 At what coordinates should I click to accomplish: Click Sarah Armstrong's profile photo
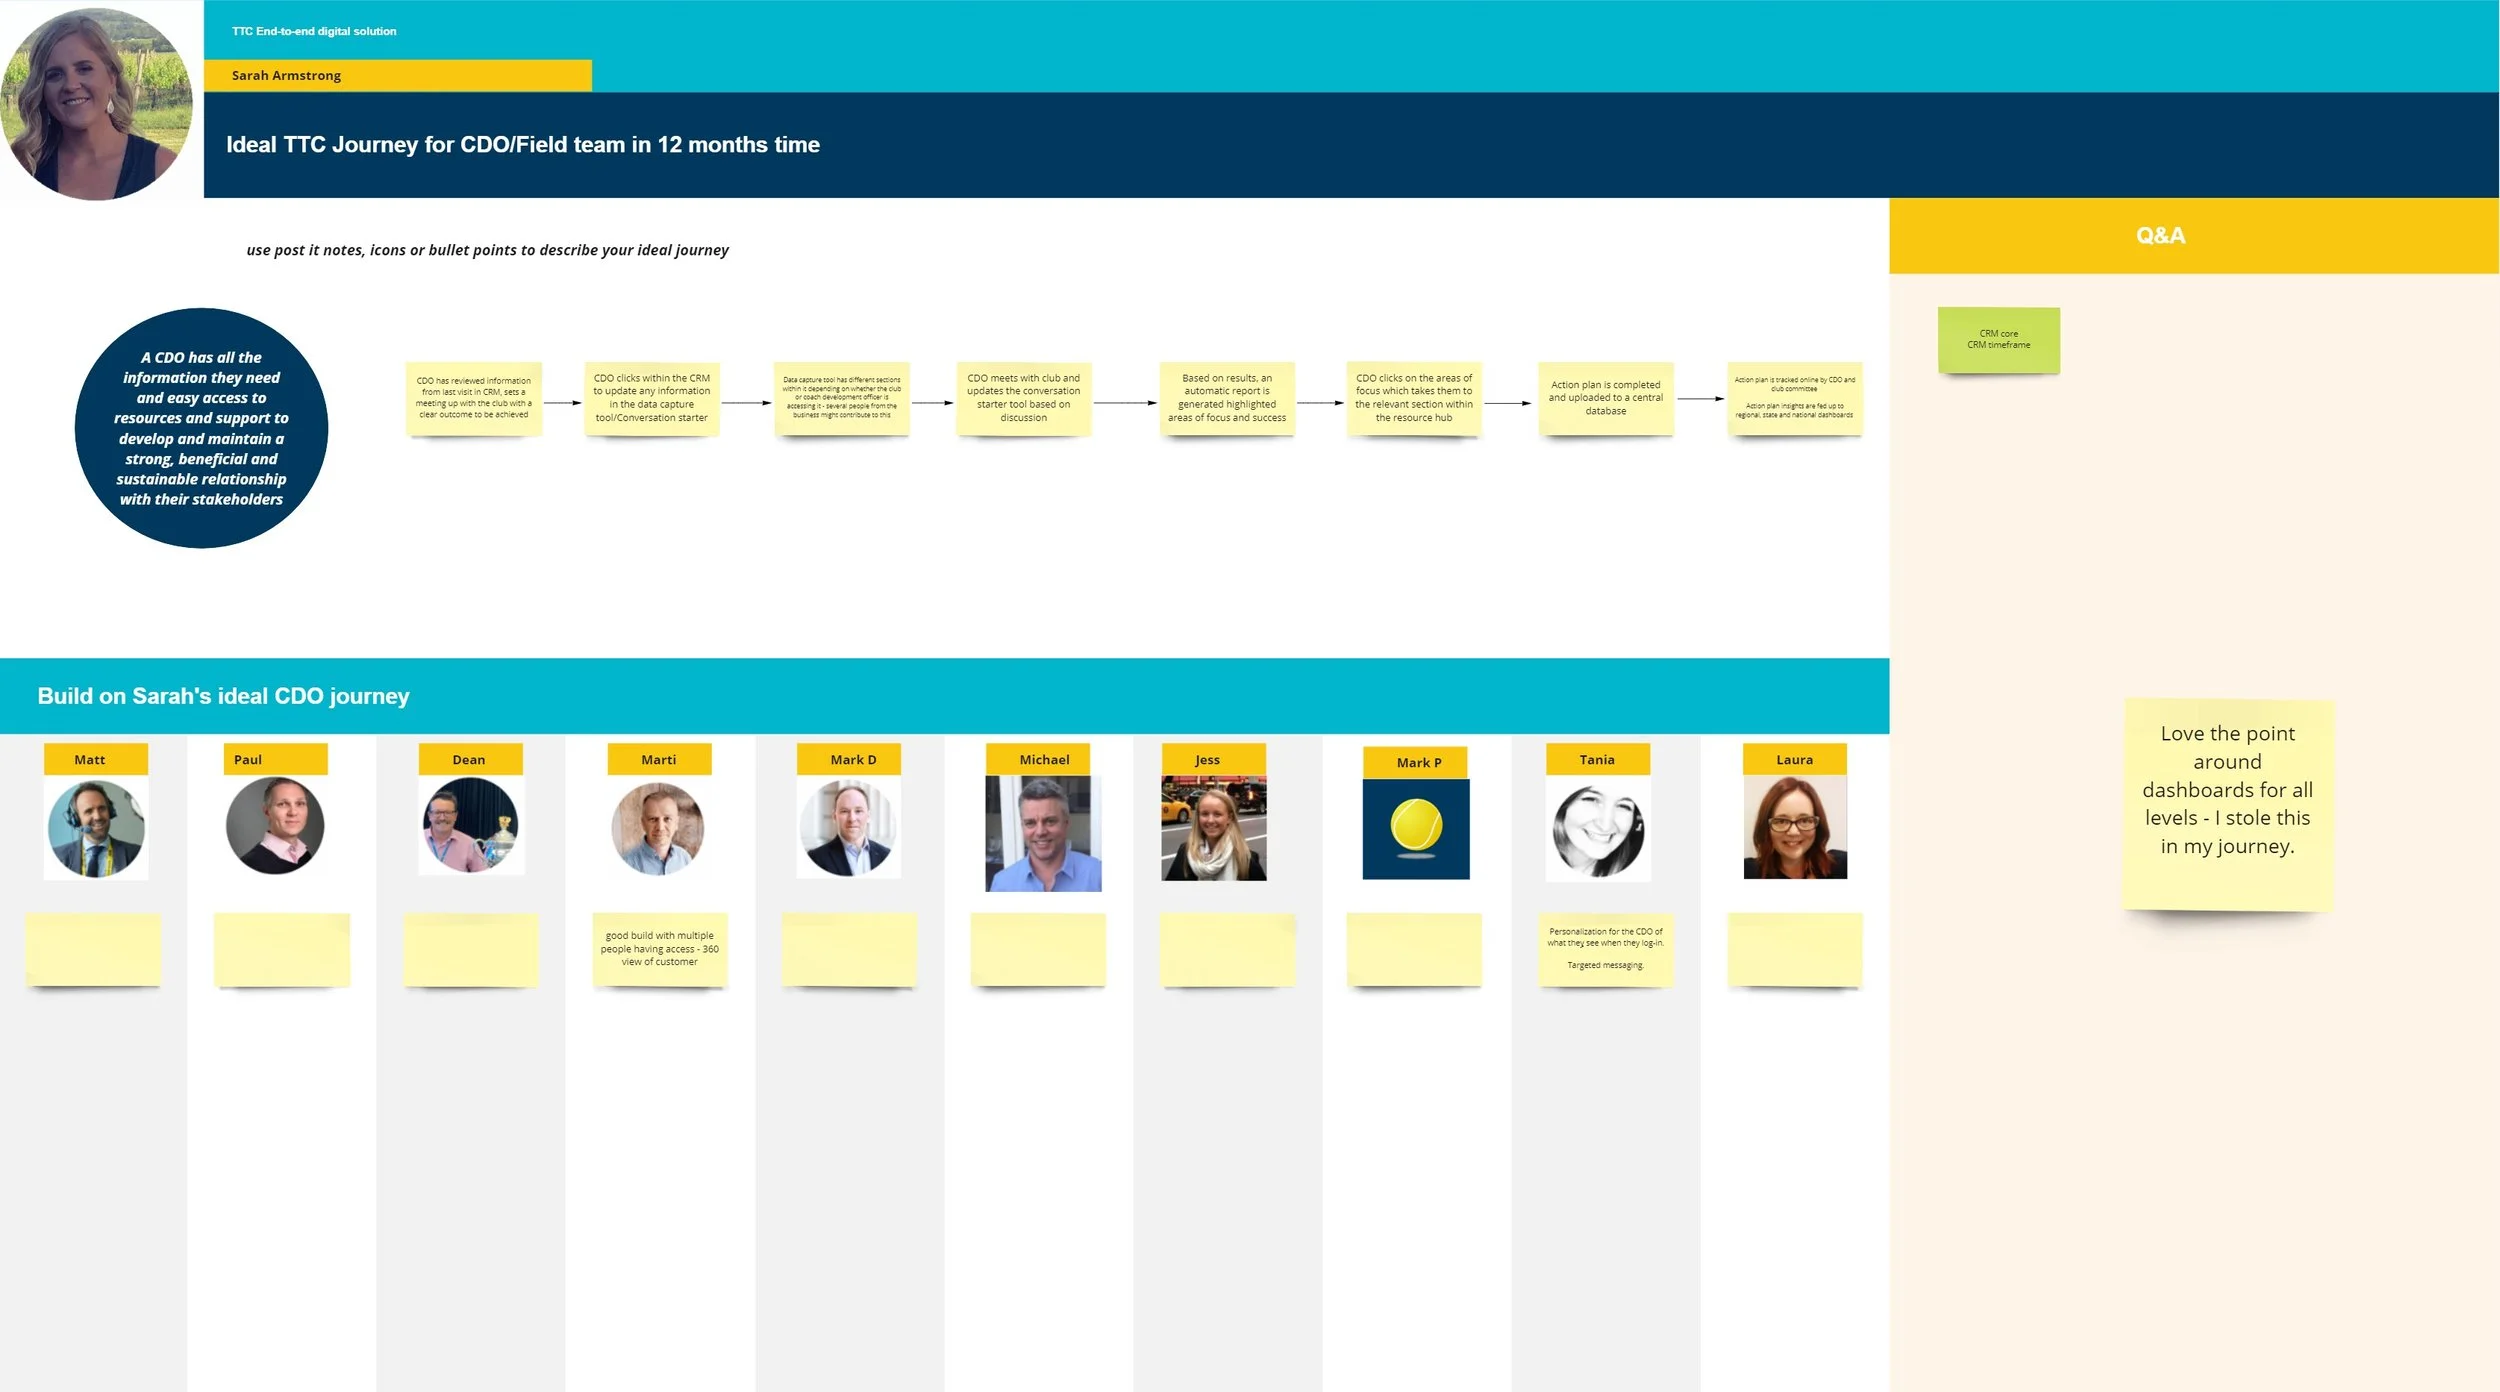coord(97,103)
